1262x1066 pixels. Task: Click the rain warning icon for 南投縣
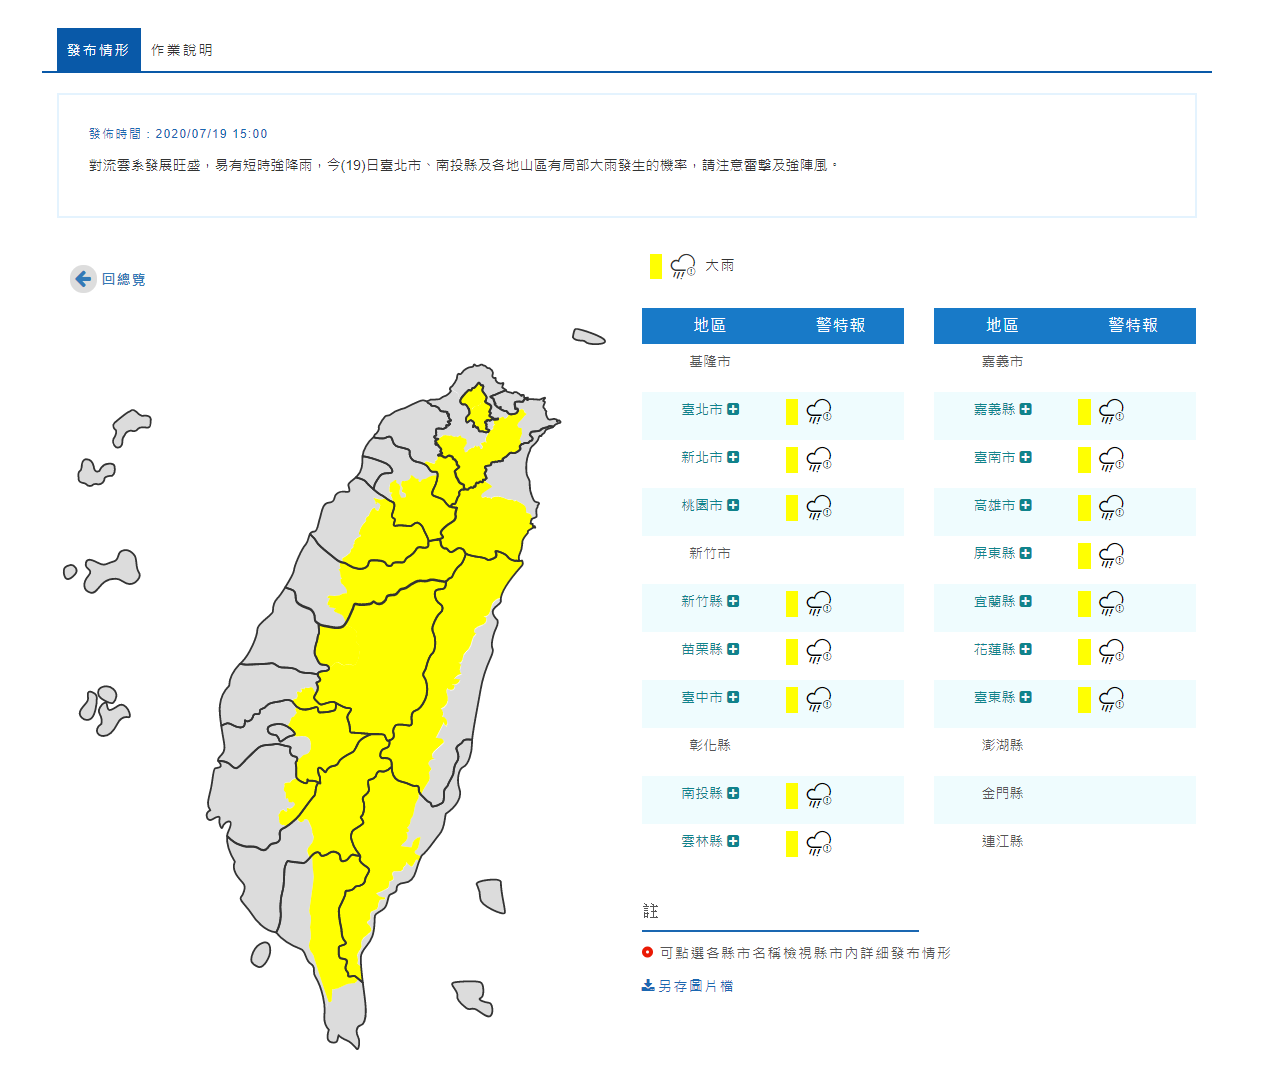[819, 795]
